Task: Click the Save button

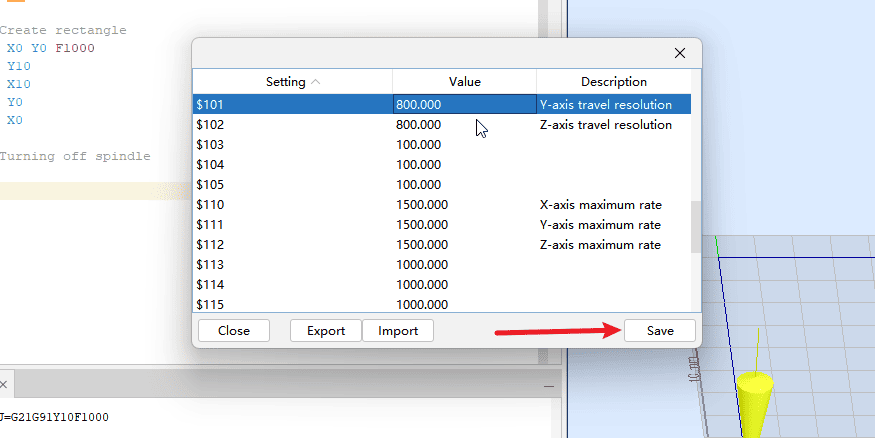Action: [x=659, y=331]
